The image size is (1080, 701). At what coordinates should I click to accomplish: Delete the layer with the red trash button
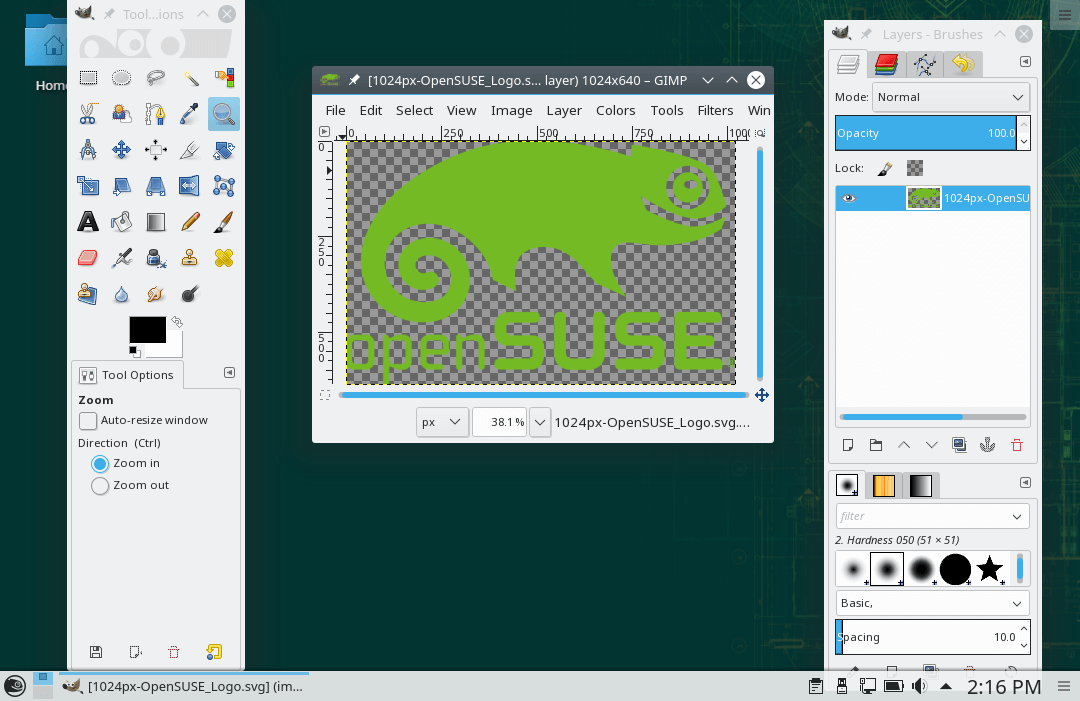click(x=1017, y=446)
